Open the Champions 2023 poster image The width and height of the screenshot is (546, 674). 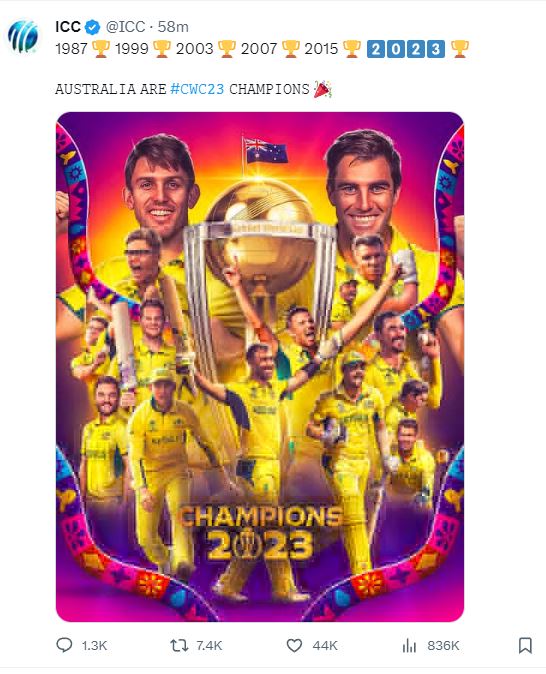click(260, 367)
